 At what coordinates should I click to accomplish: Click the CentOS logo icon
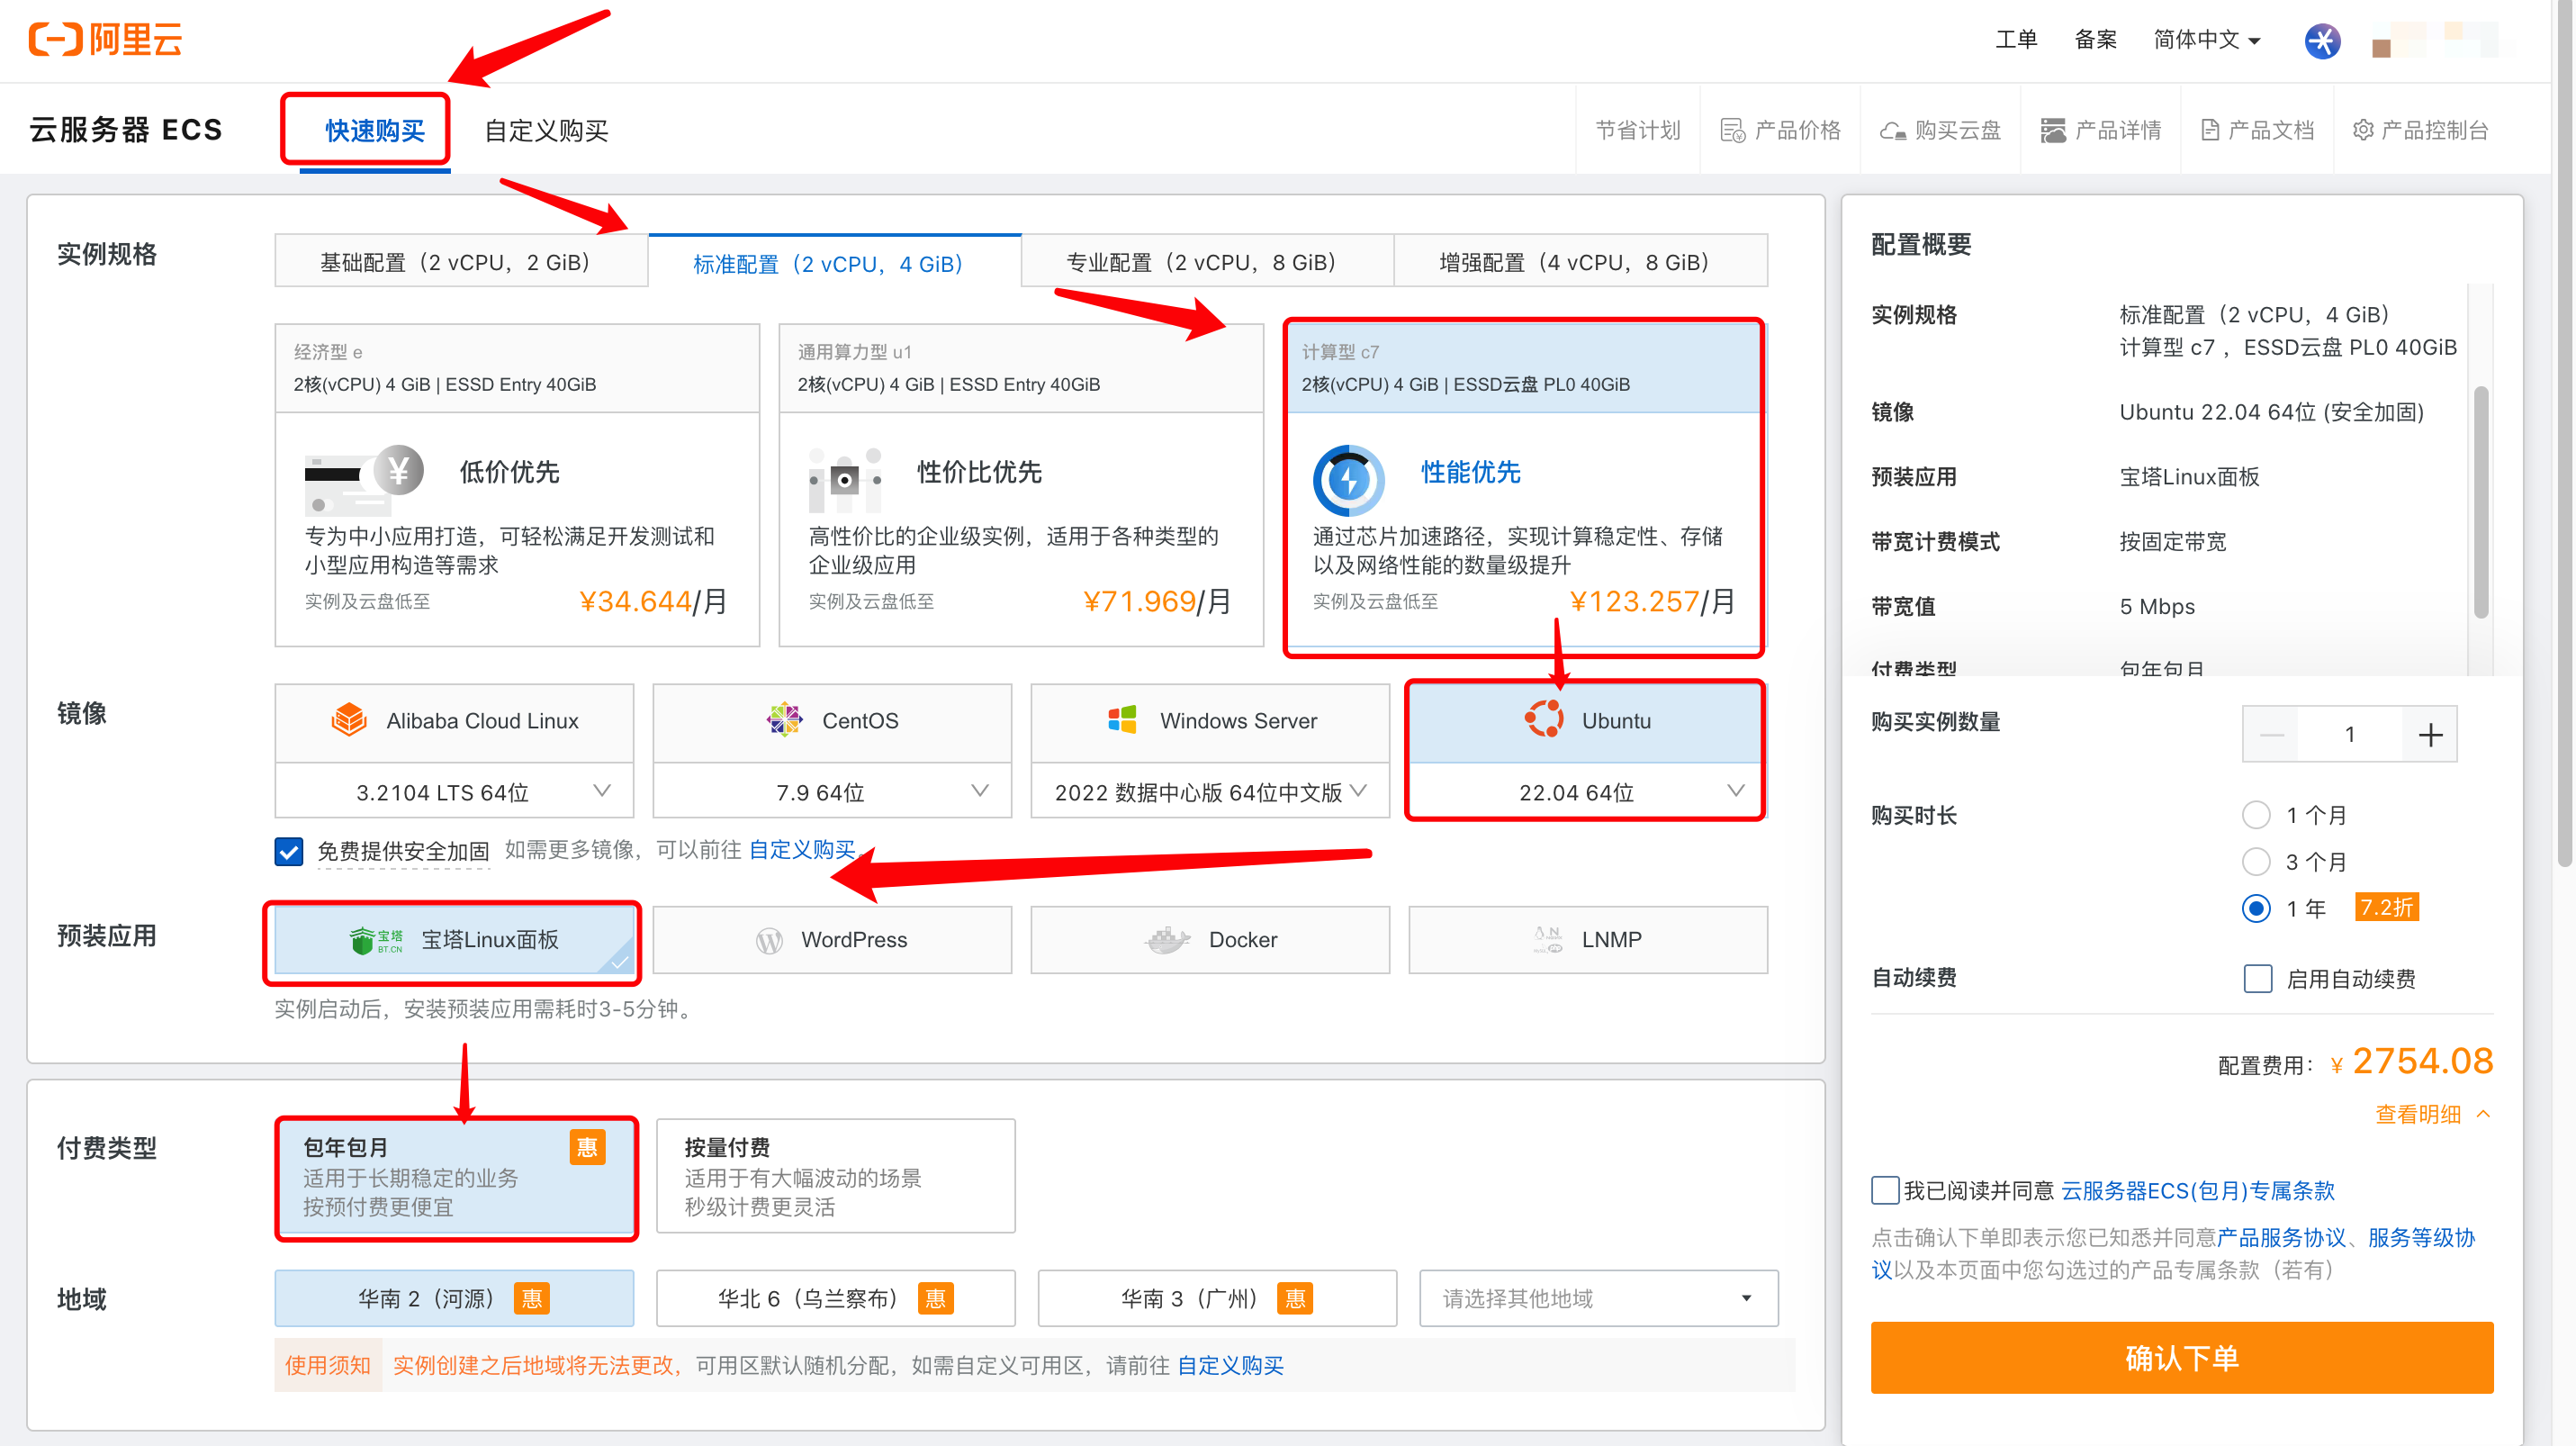tap(784, 720)
